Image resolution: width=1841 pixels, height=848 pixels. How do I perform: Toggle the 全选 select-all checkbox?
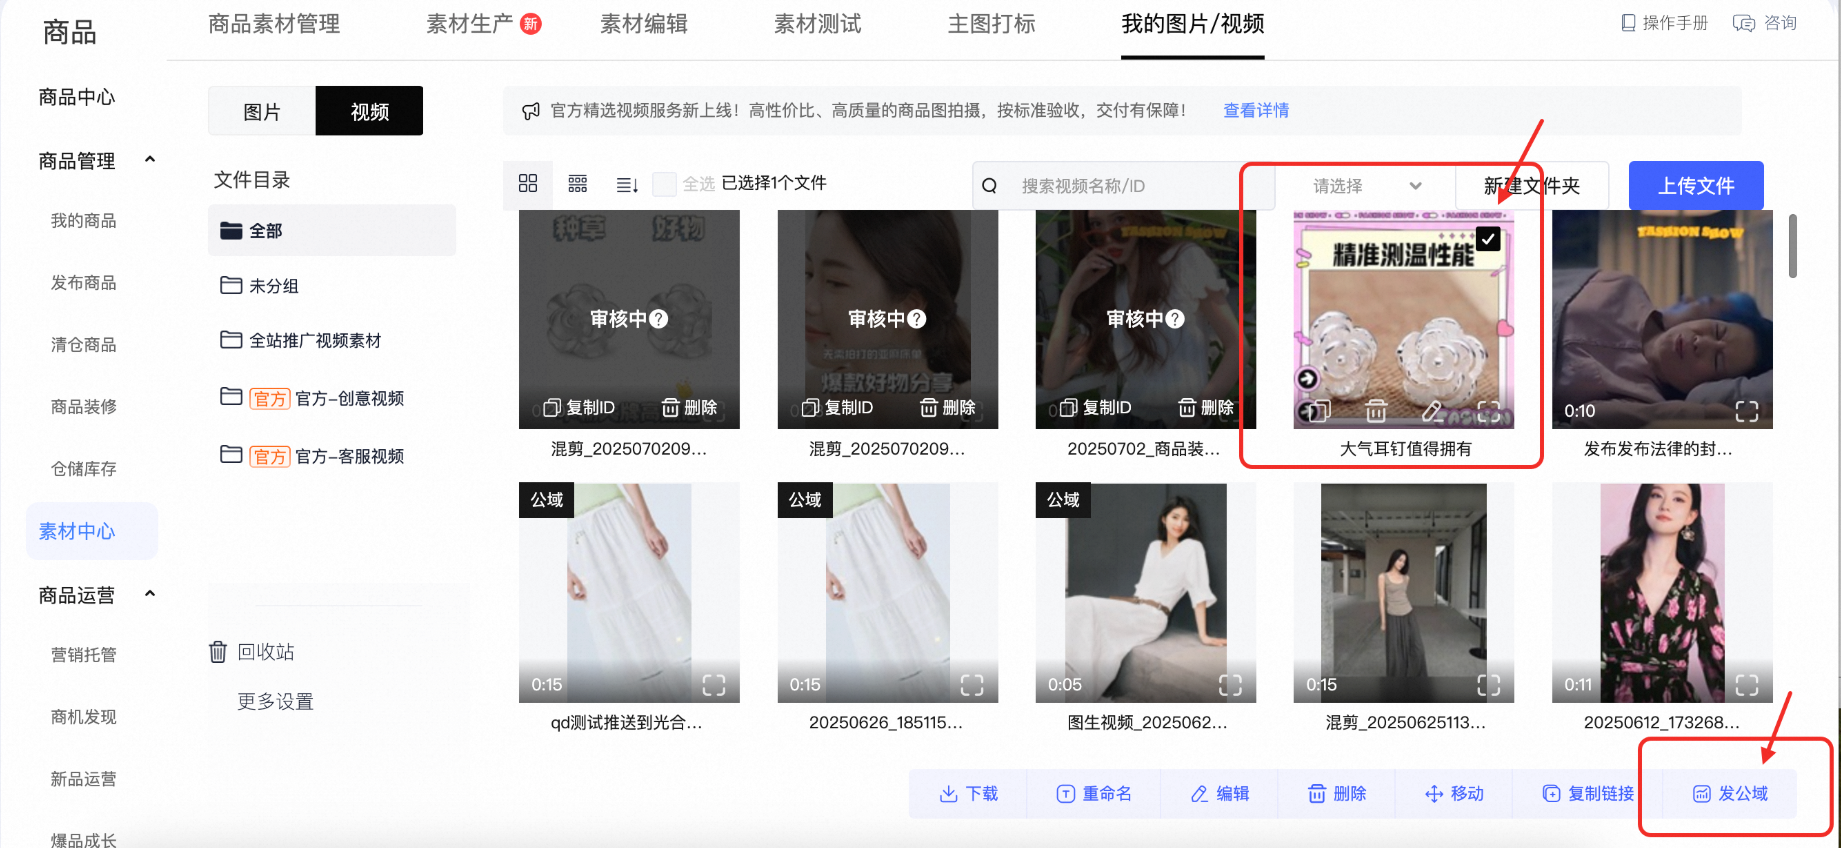click(x=664, y=184)
